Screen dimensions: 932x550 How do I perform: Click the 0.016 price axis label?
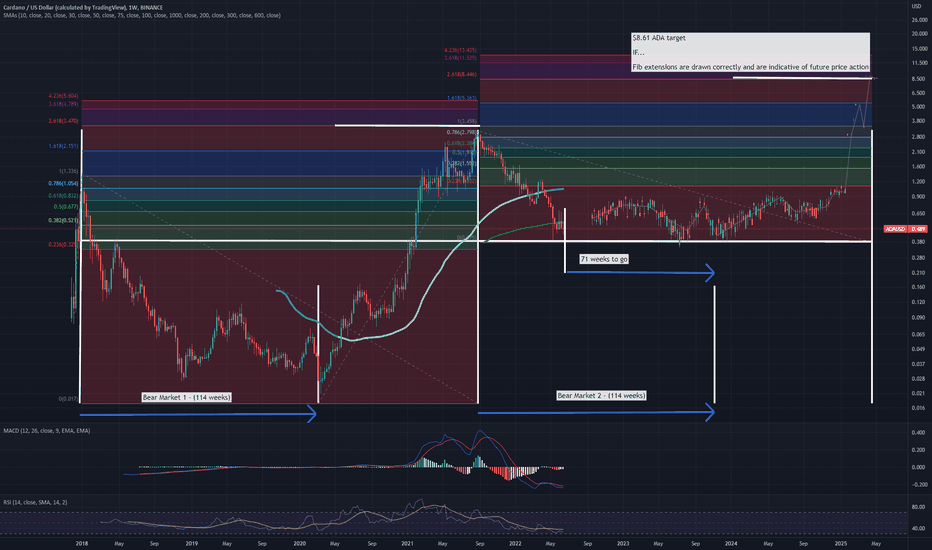(918, 408)
